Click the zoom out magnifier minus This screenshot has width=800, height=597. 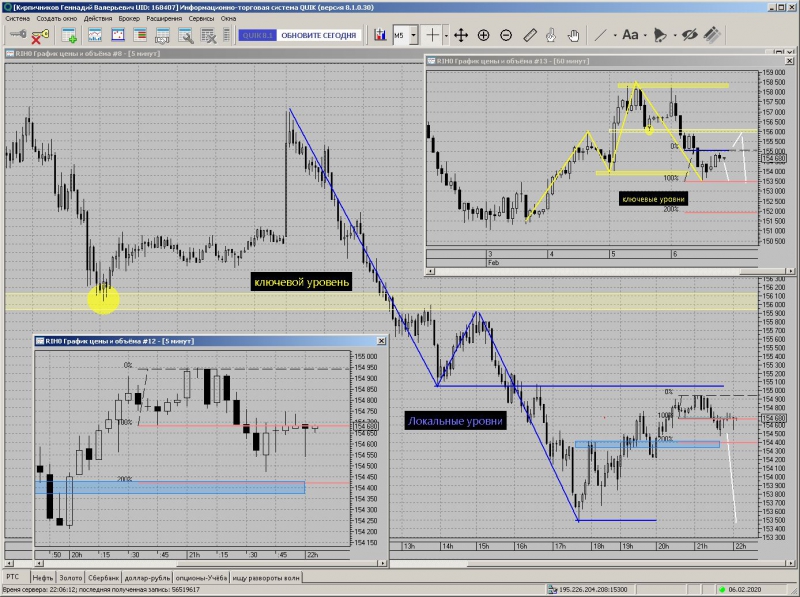[506, 35]
